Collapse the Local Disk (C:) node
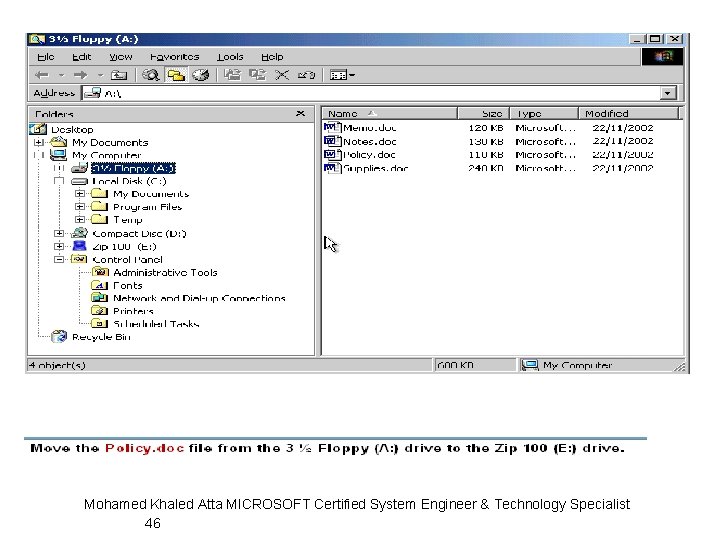The width and height of the screenshot is (720, 540). pyautogui.click(x=59, y=181)
